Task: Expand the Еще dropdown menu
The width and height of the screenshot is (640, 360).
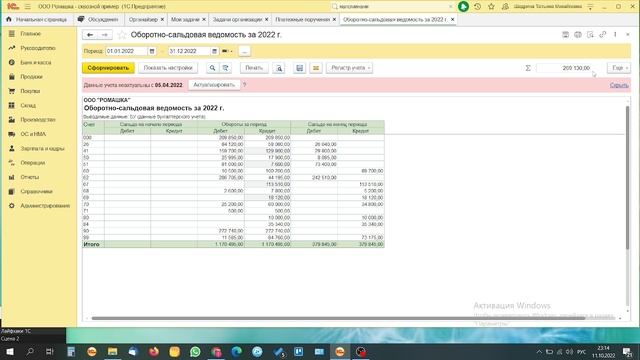Action: pos(619,68)
